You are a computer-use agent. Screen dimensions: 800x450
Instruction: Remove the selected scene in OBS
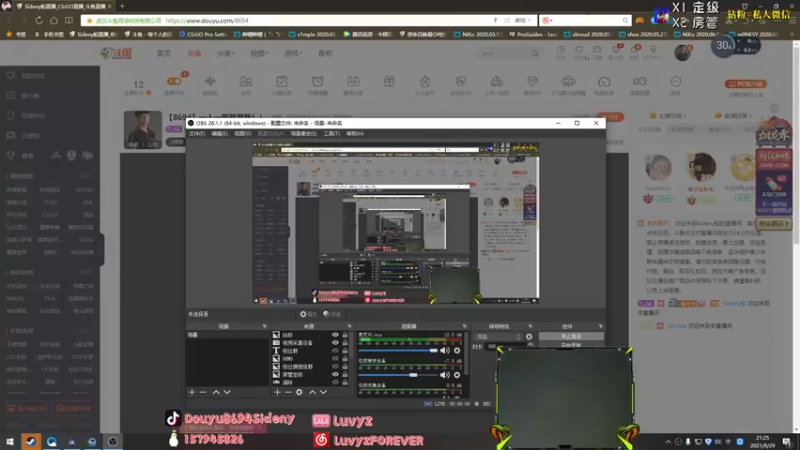[x=203, y=392]
